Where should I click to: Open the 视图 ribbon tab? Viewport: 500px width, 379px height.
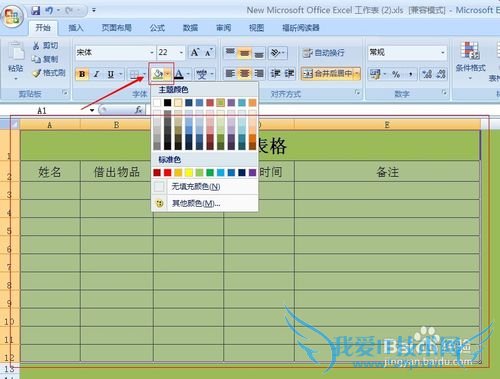click(x=256, y=28)
